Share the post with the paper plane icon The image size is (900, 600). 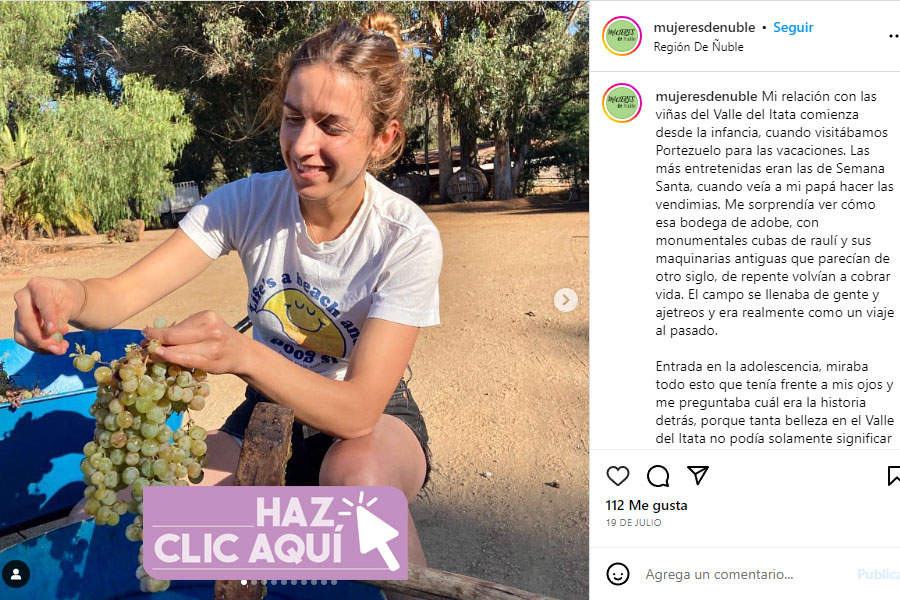697,475
